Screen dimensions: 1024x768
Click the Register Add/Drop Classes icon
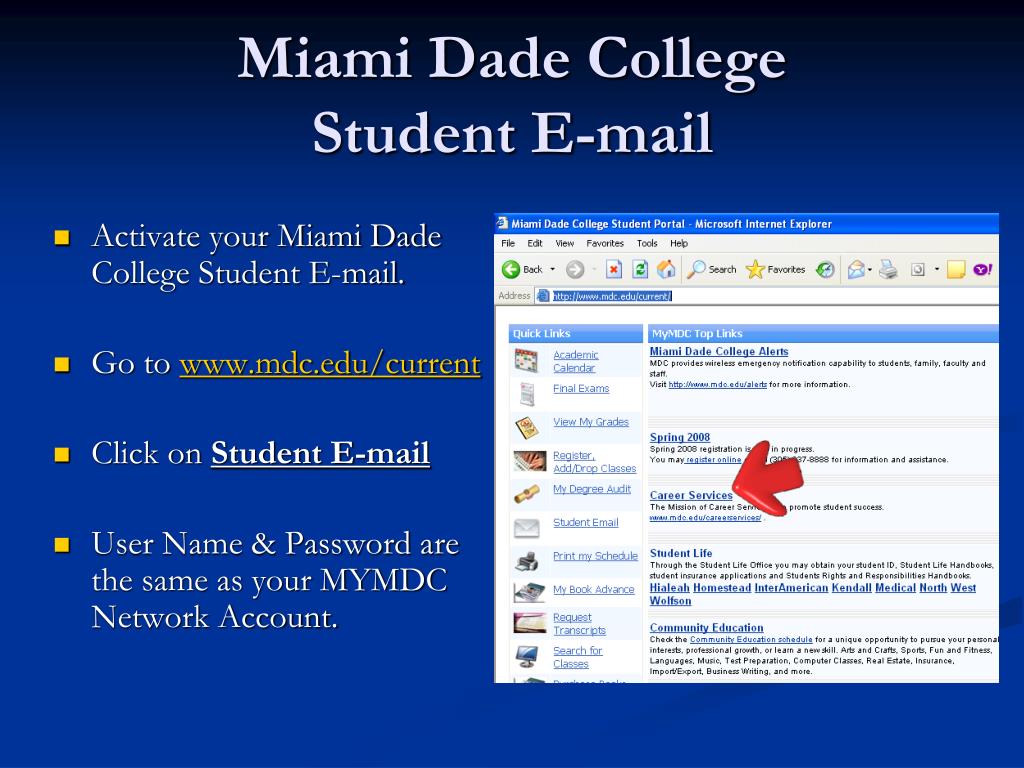click(x=530, y=461)
